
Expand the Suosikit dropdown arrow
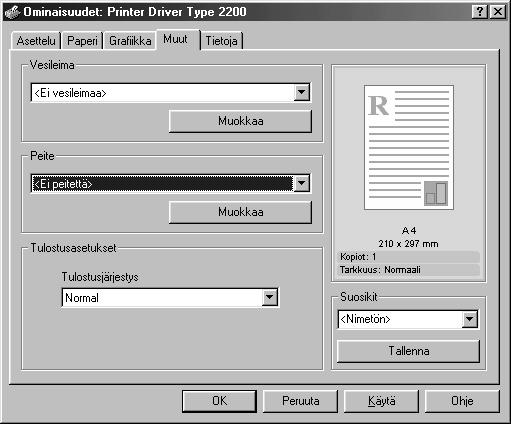coord(470,319)
